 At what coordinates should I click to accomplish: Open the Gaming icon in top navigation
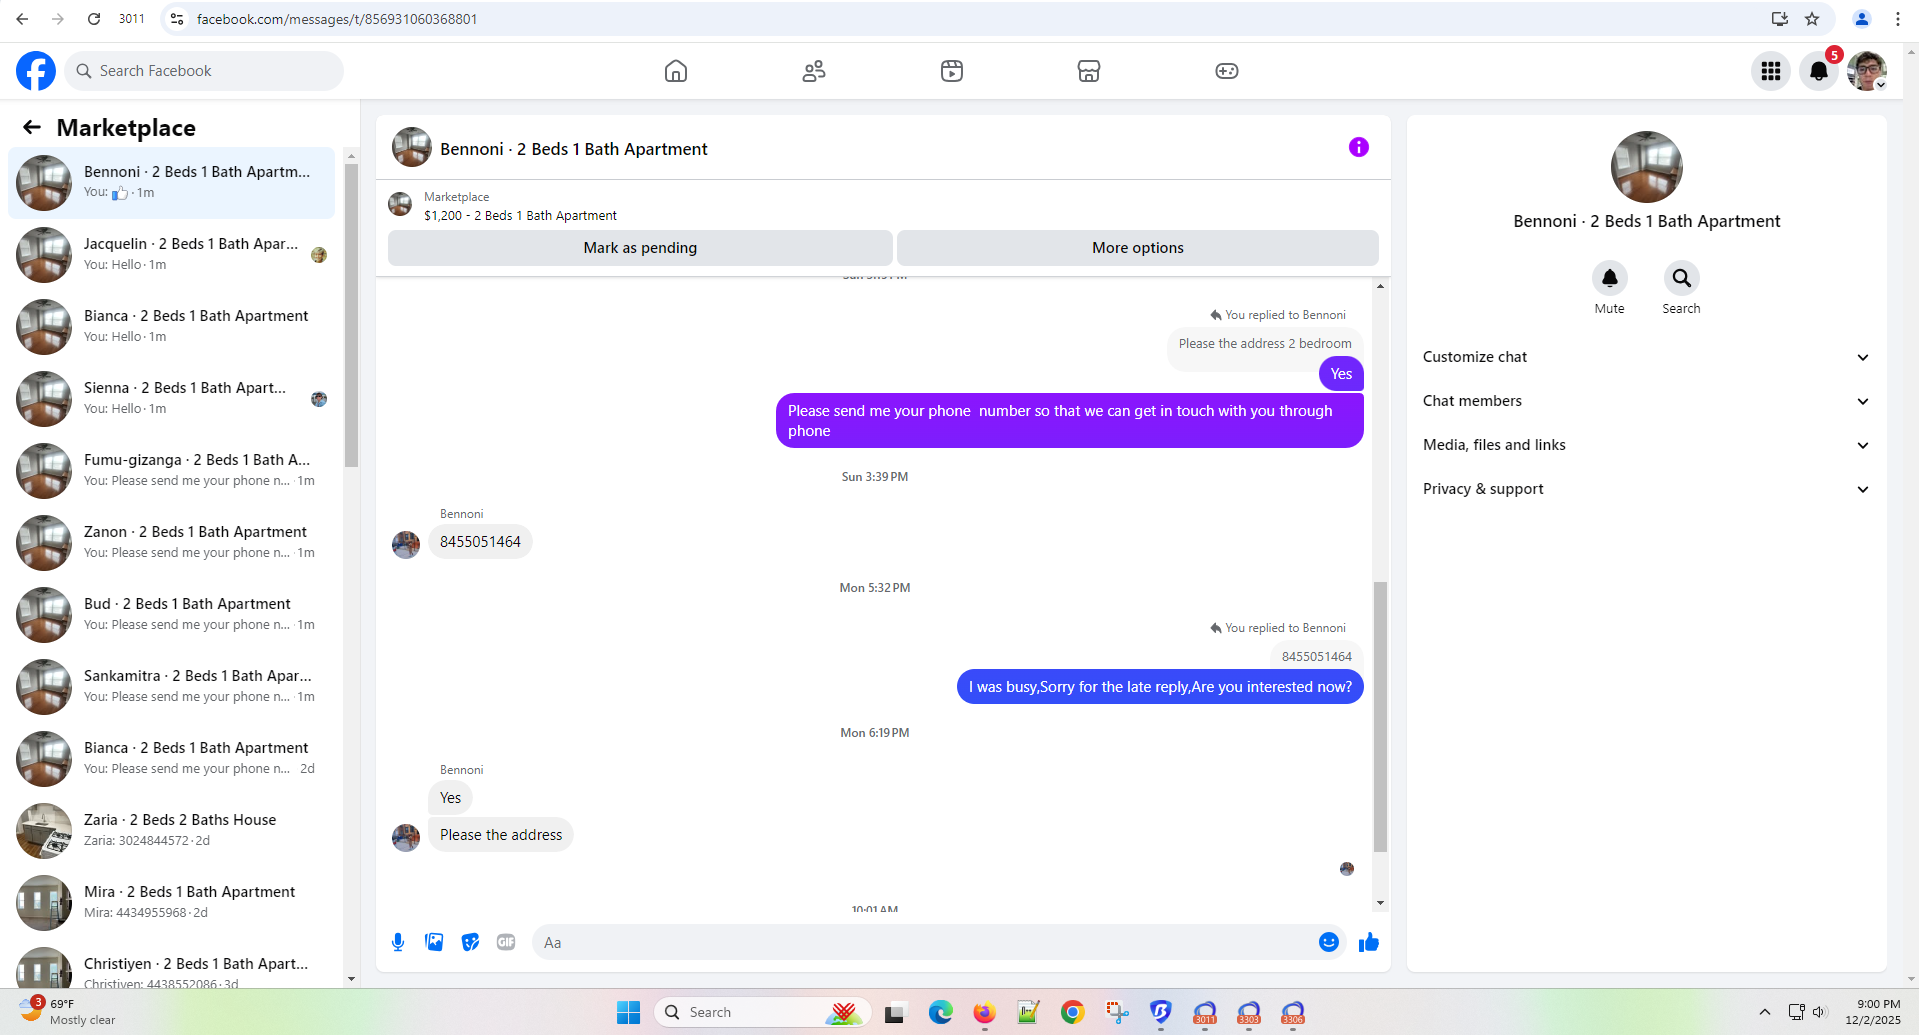1227,71
